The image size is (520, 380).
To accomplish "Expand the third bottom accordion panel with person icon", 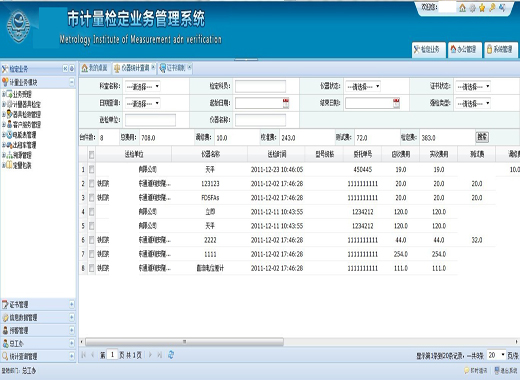I will coord(72,330).
